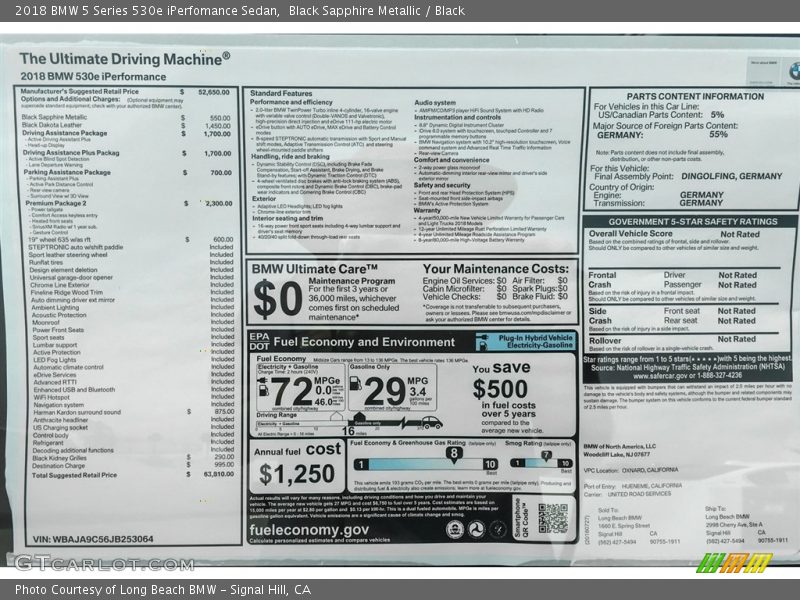
Task: Click 'Total Suggested Retail Price' label
Action: [x=74, y=475]
